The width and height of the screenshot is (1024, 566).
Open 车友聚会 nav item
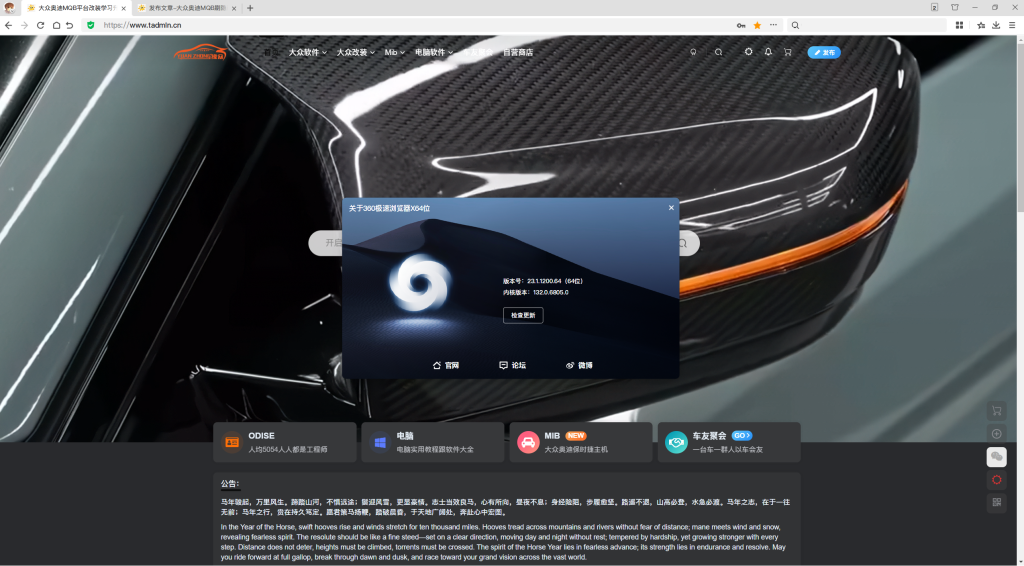478,52
